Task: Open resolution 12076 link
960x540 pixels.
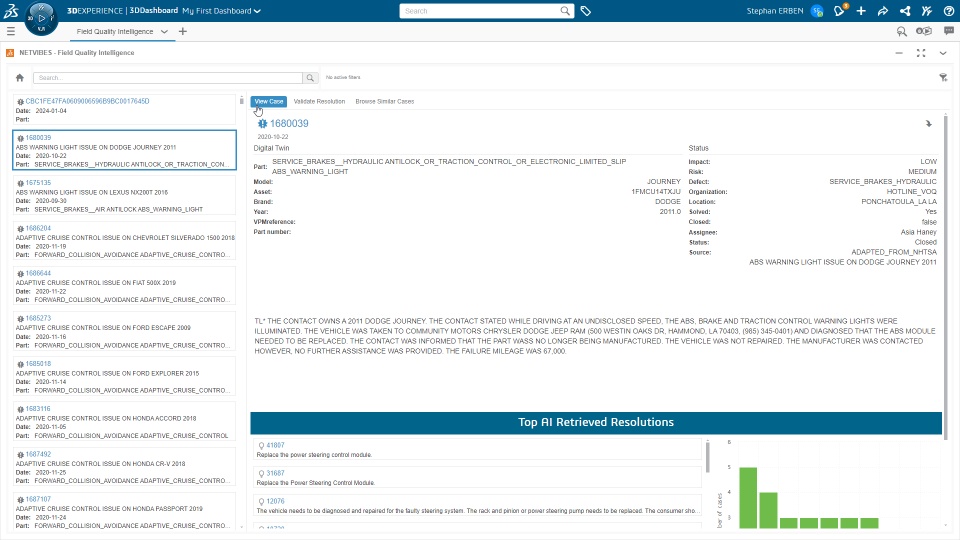Action: pos(276,501)
